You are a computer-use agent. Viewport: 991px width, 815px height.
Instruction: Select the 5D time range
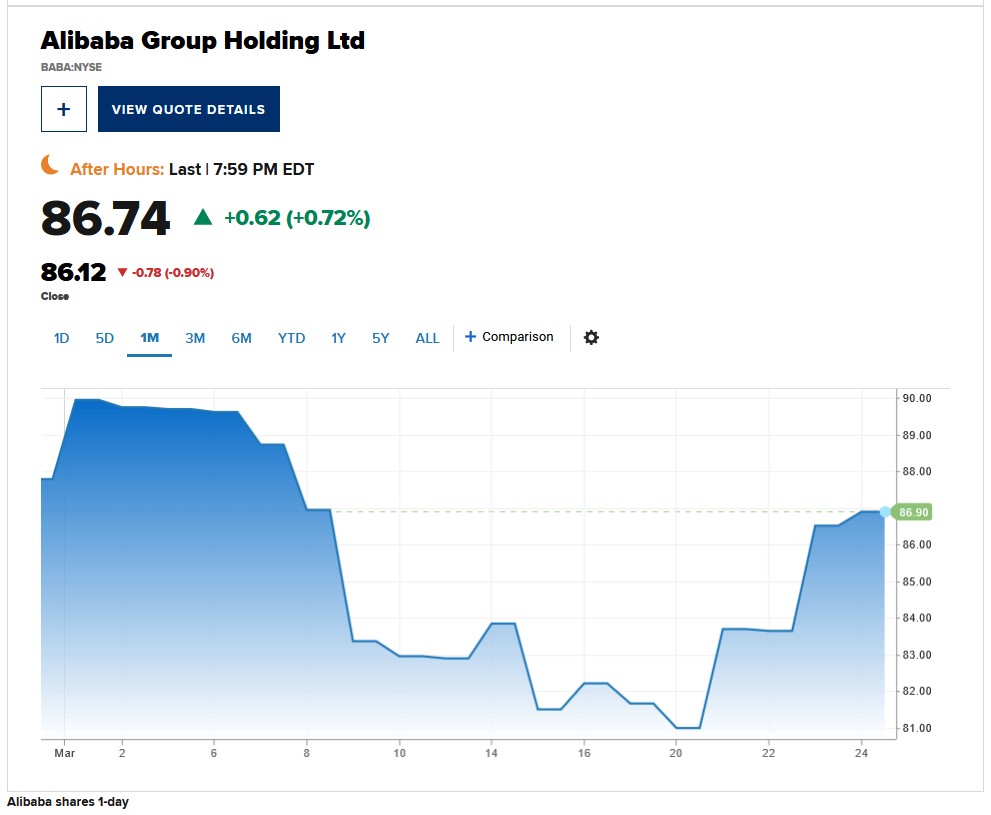(105, 338)
